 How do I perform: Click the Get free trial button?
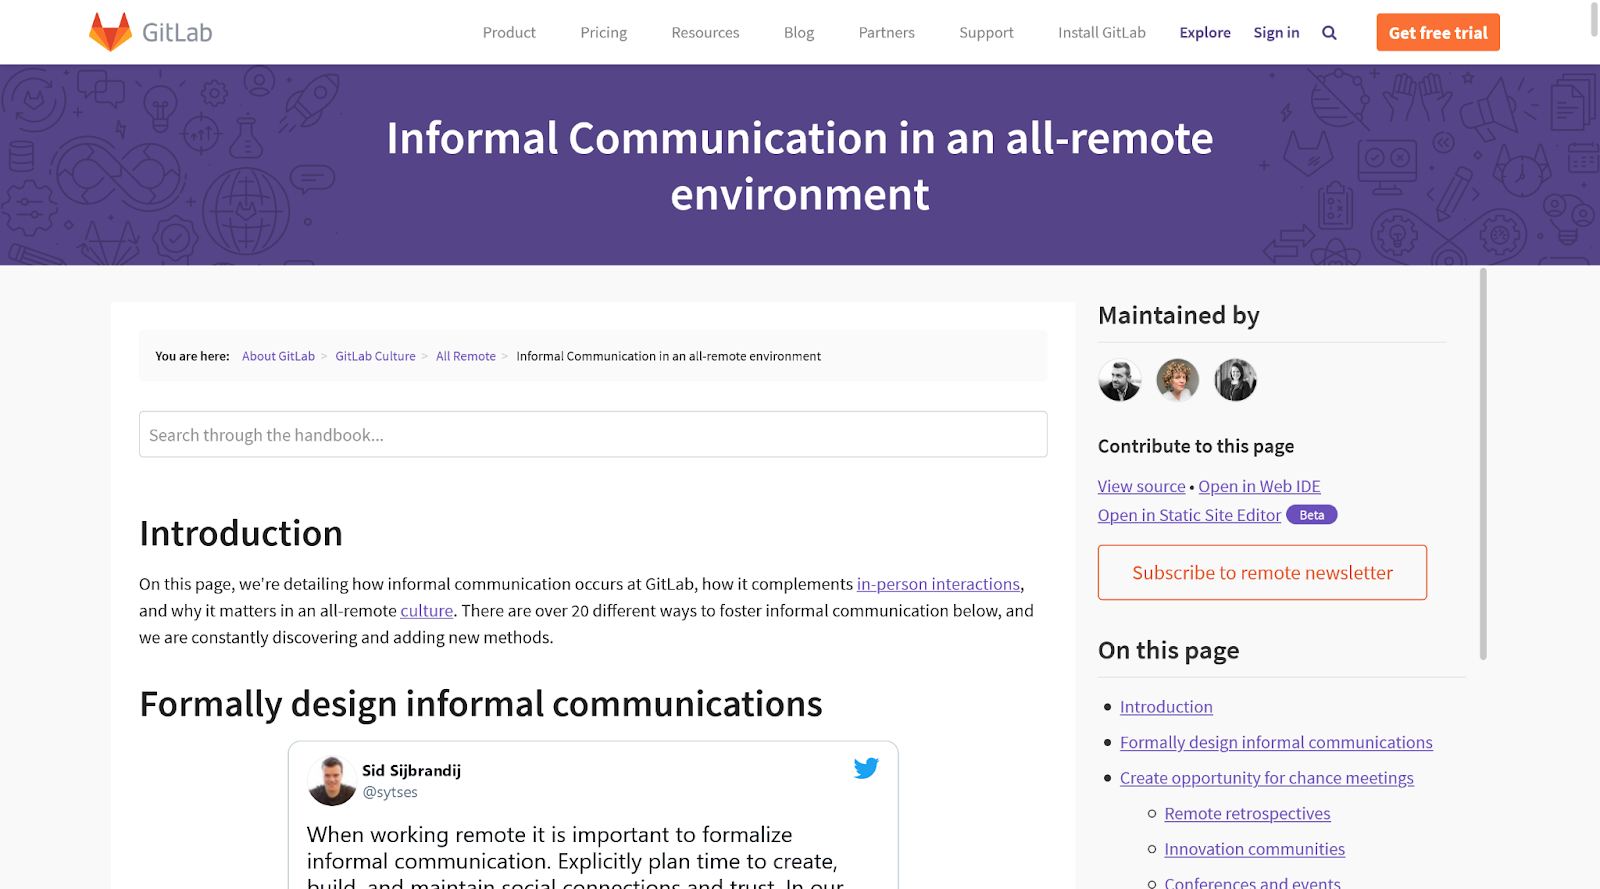[1438, 32]
